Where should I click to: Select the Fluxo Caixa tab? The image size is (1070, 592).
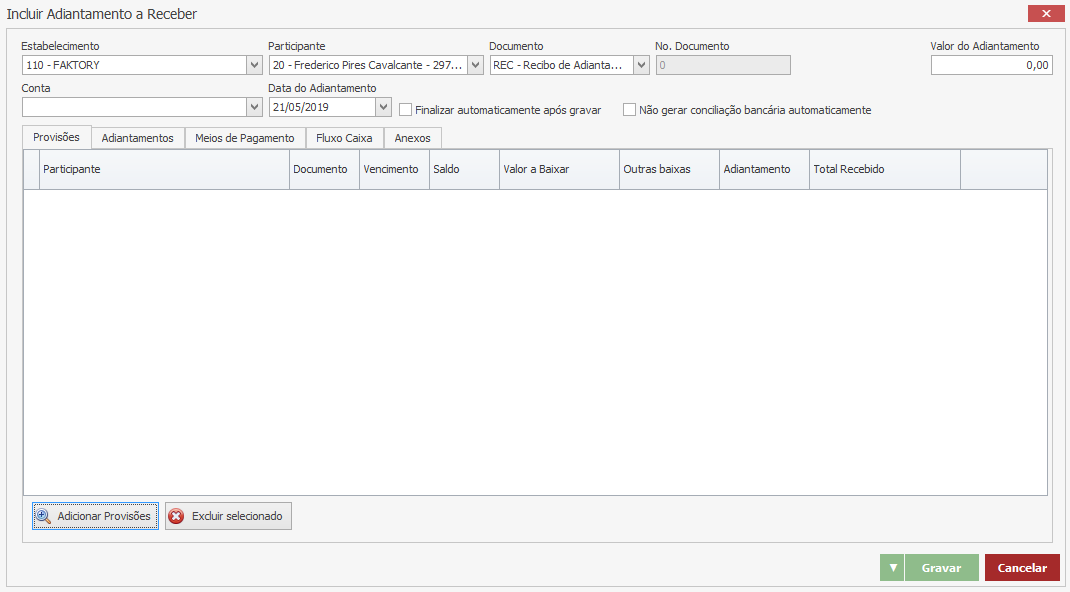pos(344,138)
